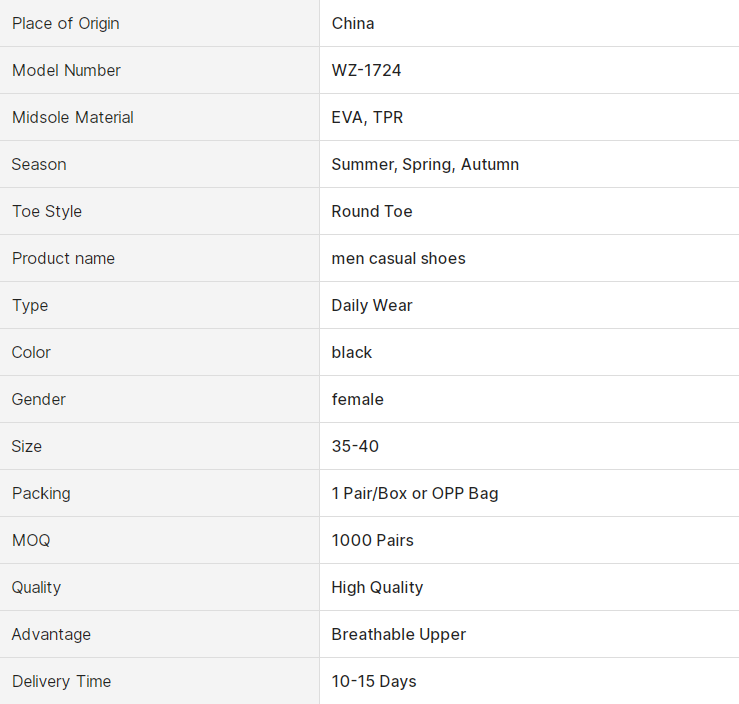Click the 10-15 Days delivery value
This screenshot has width=739, height=704.
[x=374, y=681]
